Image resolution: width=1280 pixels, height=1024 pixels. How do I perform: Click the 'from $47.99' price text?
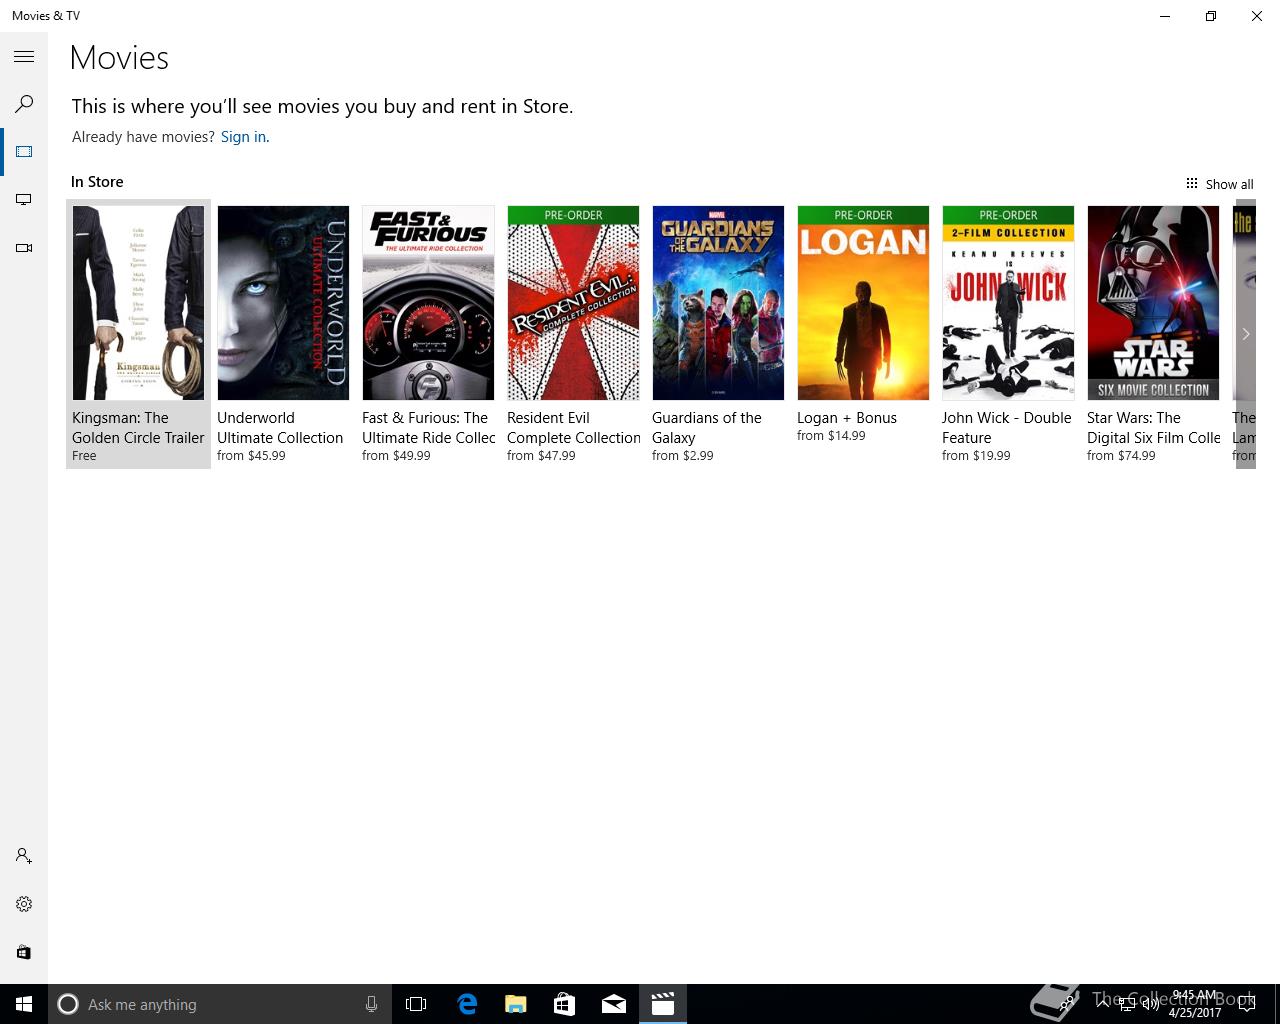pos(541,456)
